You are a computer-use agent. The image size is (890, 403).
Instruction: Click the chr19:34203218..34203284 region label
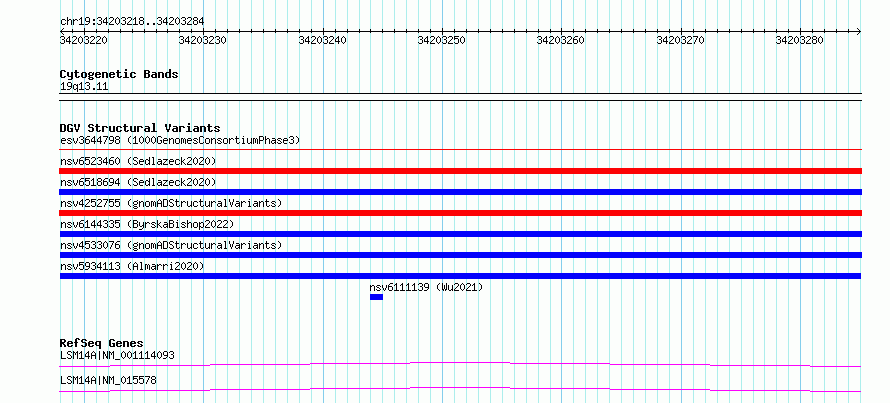pyautogui.click(x=132, y=22)
